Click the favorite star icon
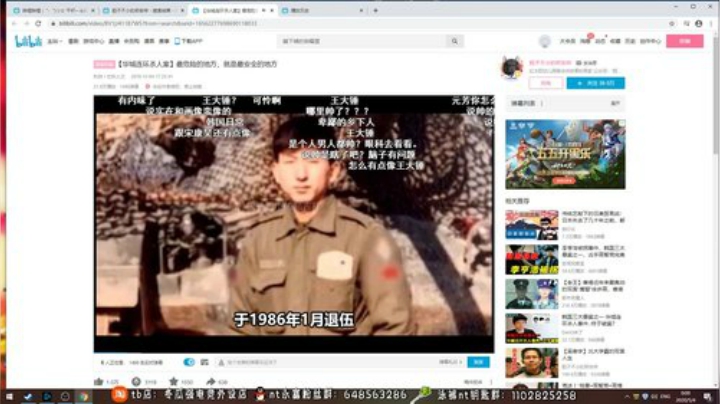Viewport: 720px width, 404px height. click(x=173, y=382)
